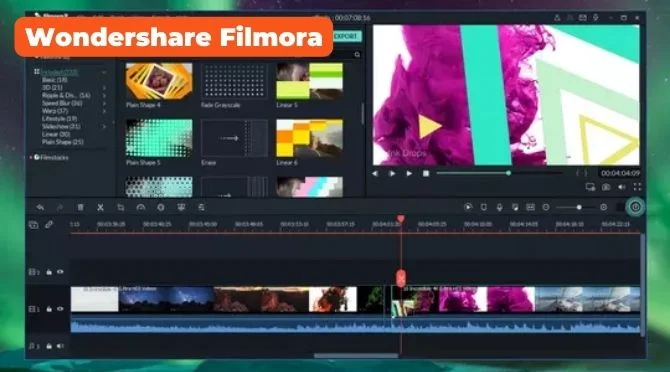The width and height of the screenshot is (670, 372).
Task: Click the Green Screen icon in timeline toolbar
Action: [x=181, y=208]
